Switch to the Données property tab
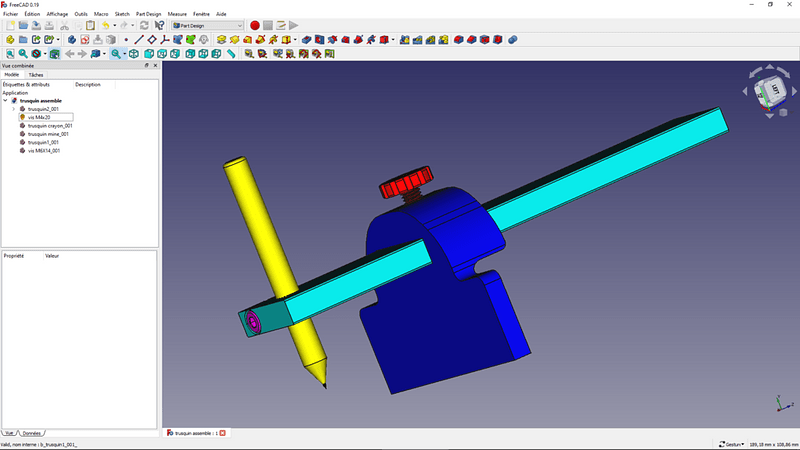Screen dimensions: 800x450 (x=31, y=433)
